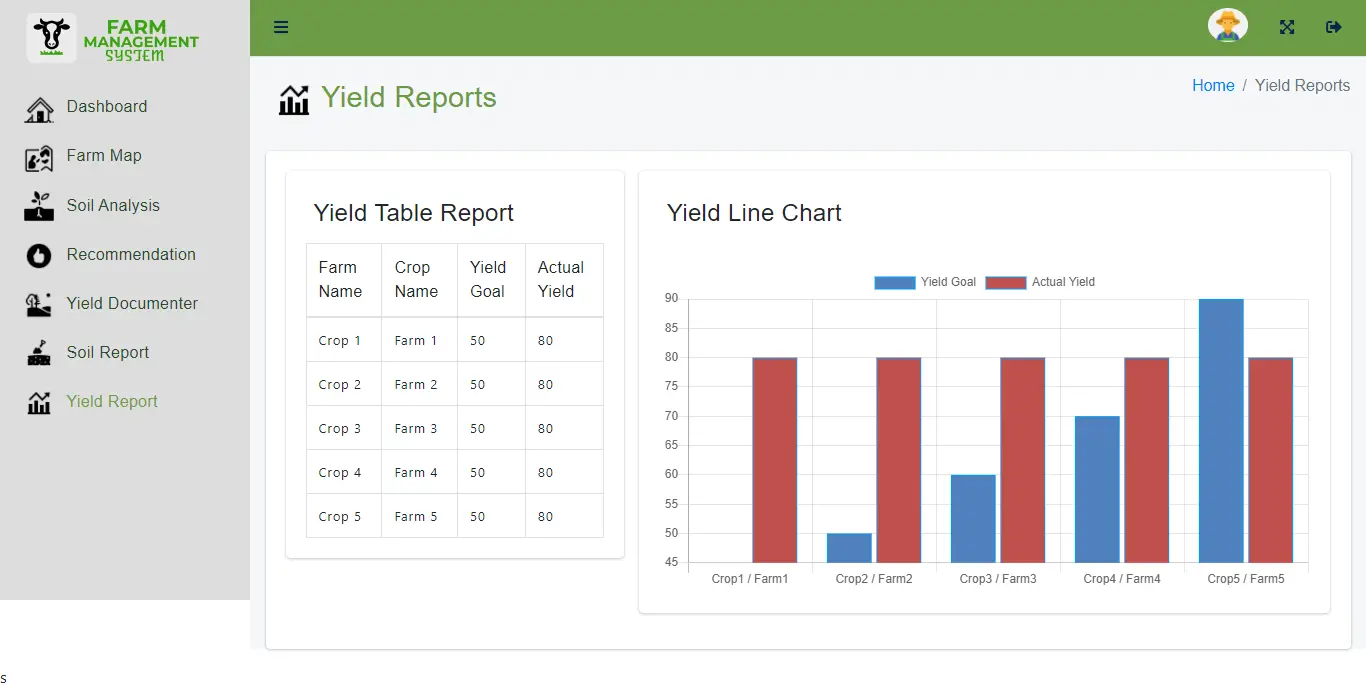
Task: Click the Crop 5 row in Yield Table Report
Action: [x=454, y=516]
